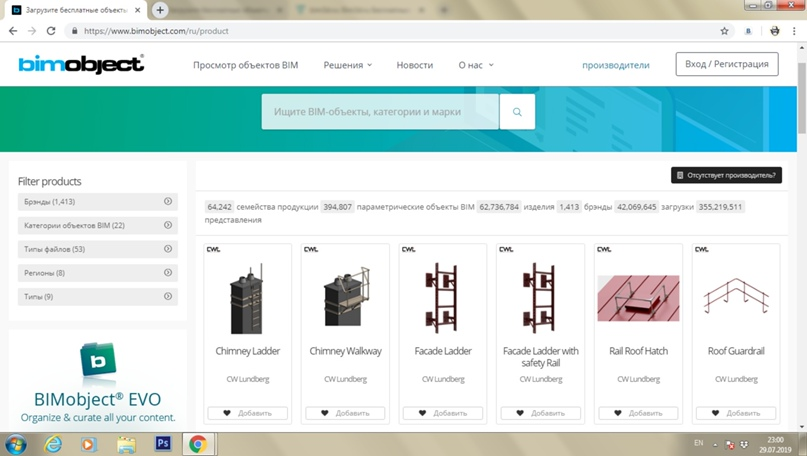Viewport: 807px width, 456px height.
Task: Click CW Lundberg under Chimney Walkway
Action: point(345,379)
